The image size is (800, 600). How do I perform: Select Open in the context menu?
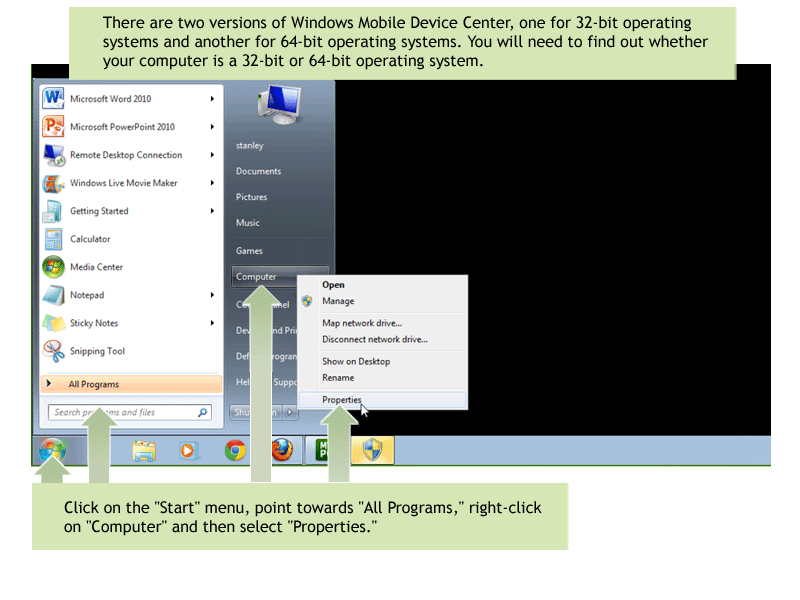click(x=383, y=285)
